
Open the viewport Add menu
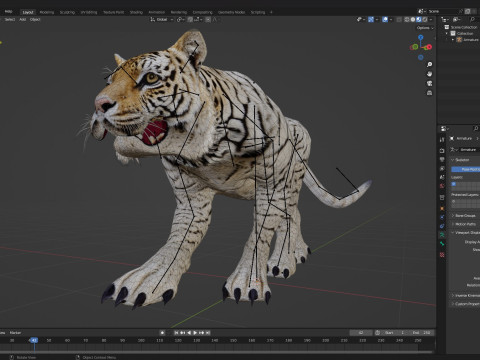pos(22,19)
